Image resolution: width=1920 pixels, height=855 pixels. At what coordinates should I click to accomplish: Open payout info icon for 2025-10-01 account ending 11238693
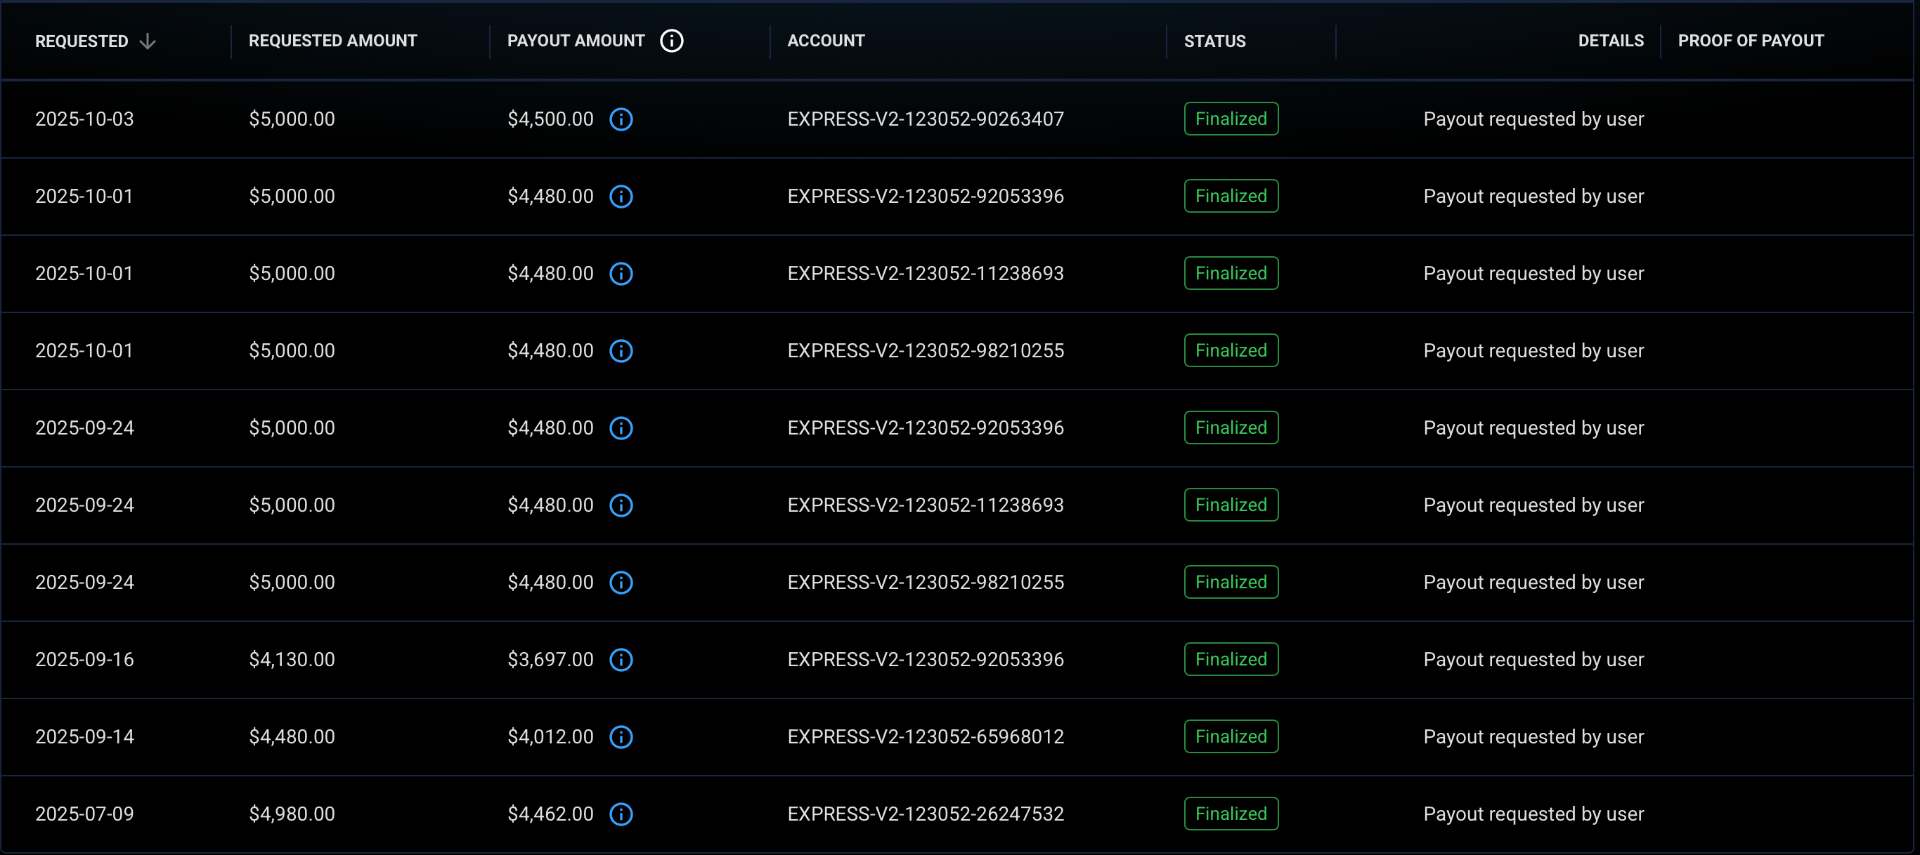point(621,274)
